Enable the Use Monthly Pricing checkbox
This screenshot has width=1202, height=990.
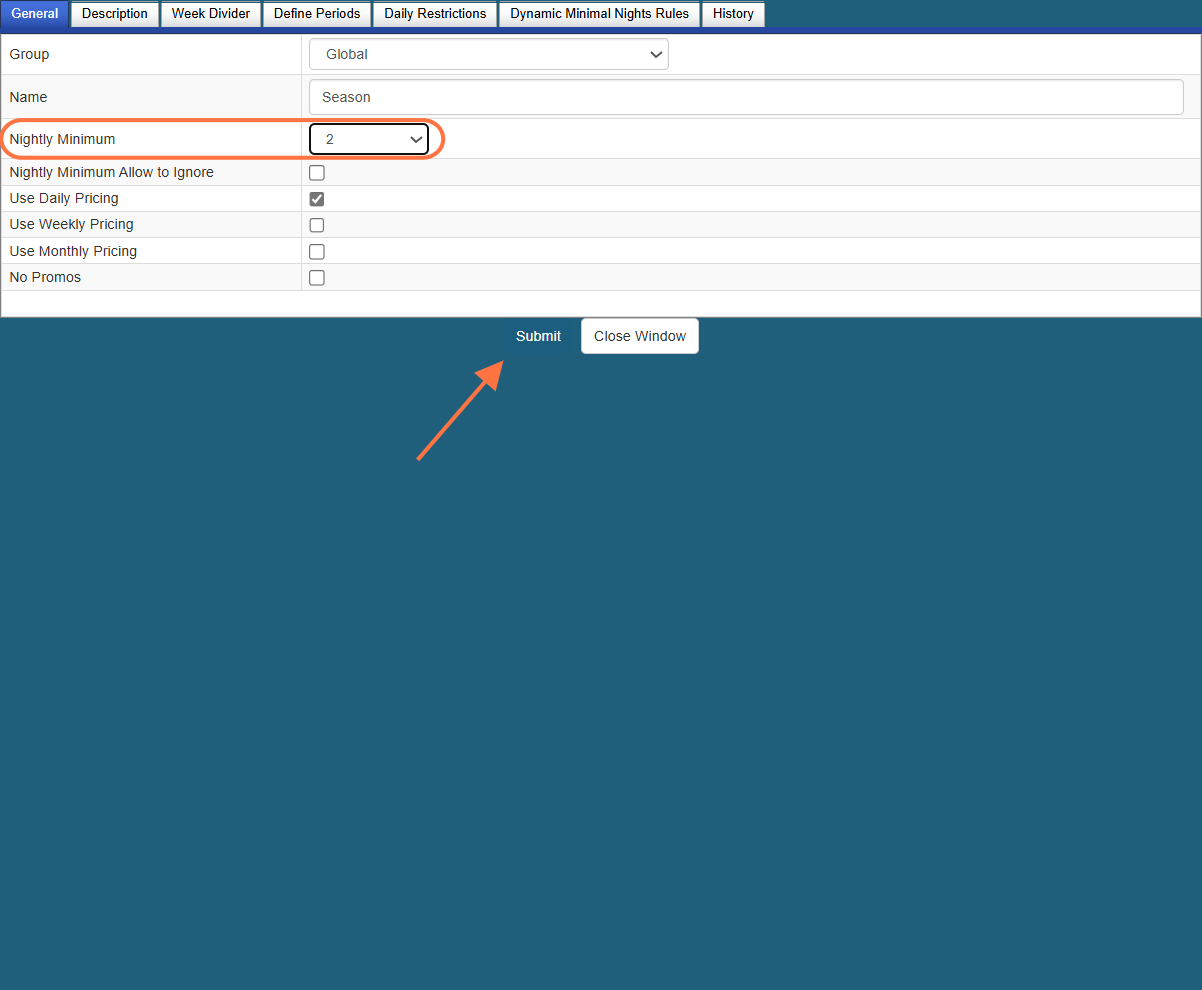click(317, 252)
